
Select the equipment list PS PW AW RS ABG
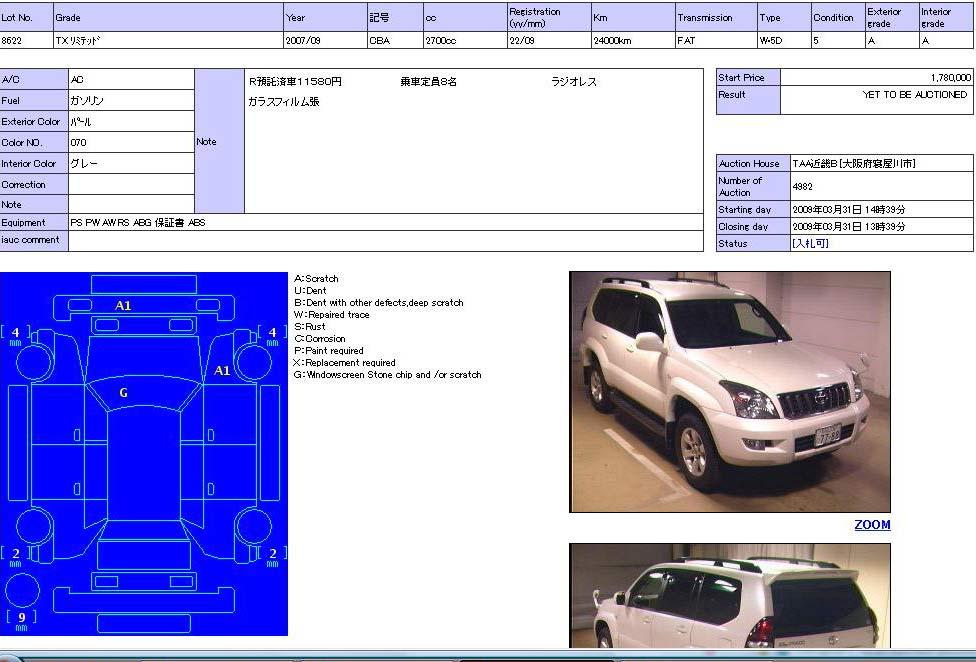(x=110, y=223)
